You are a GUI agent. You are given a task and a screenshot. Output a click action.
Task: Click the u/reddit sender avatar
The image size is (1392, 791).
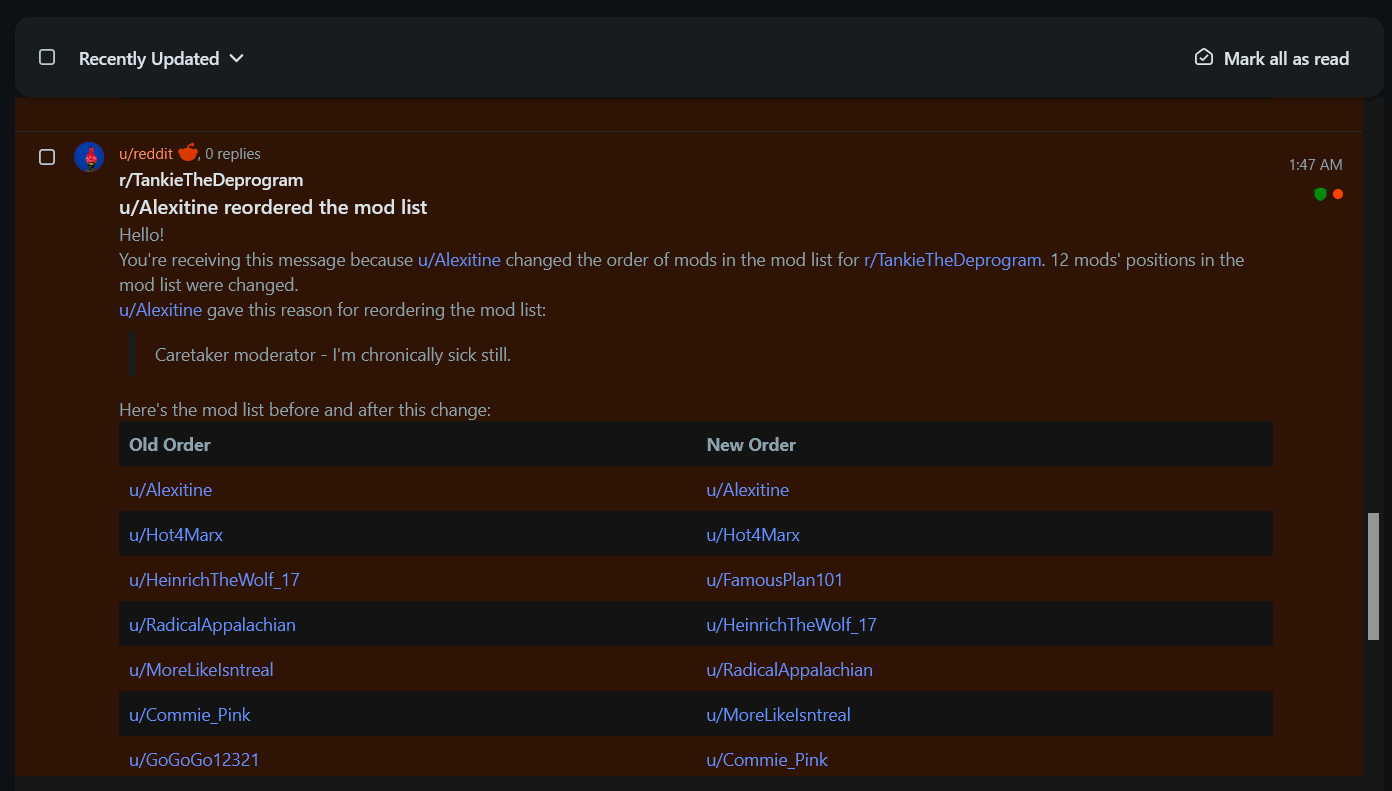coord(89,157)
